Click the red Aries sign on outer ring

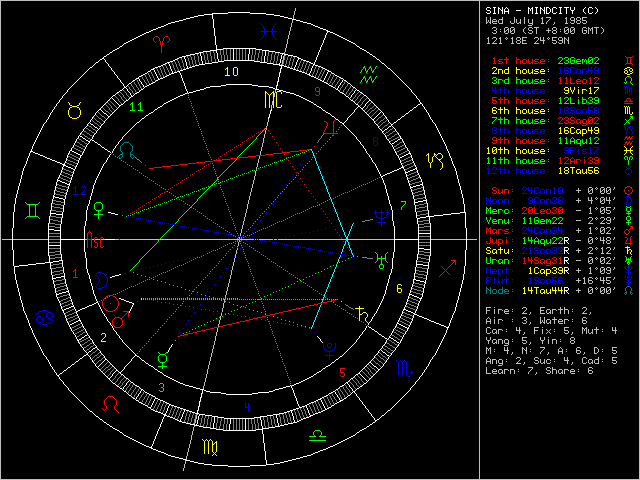[162, 43]
